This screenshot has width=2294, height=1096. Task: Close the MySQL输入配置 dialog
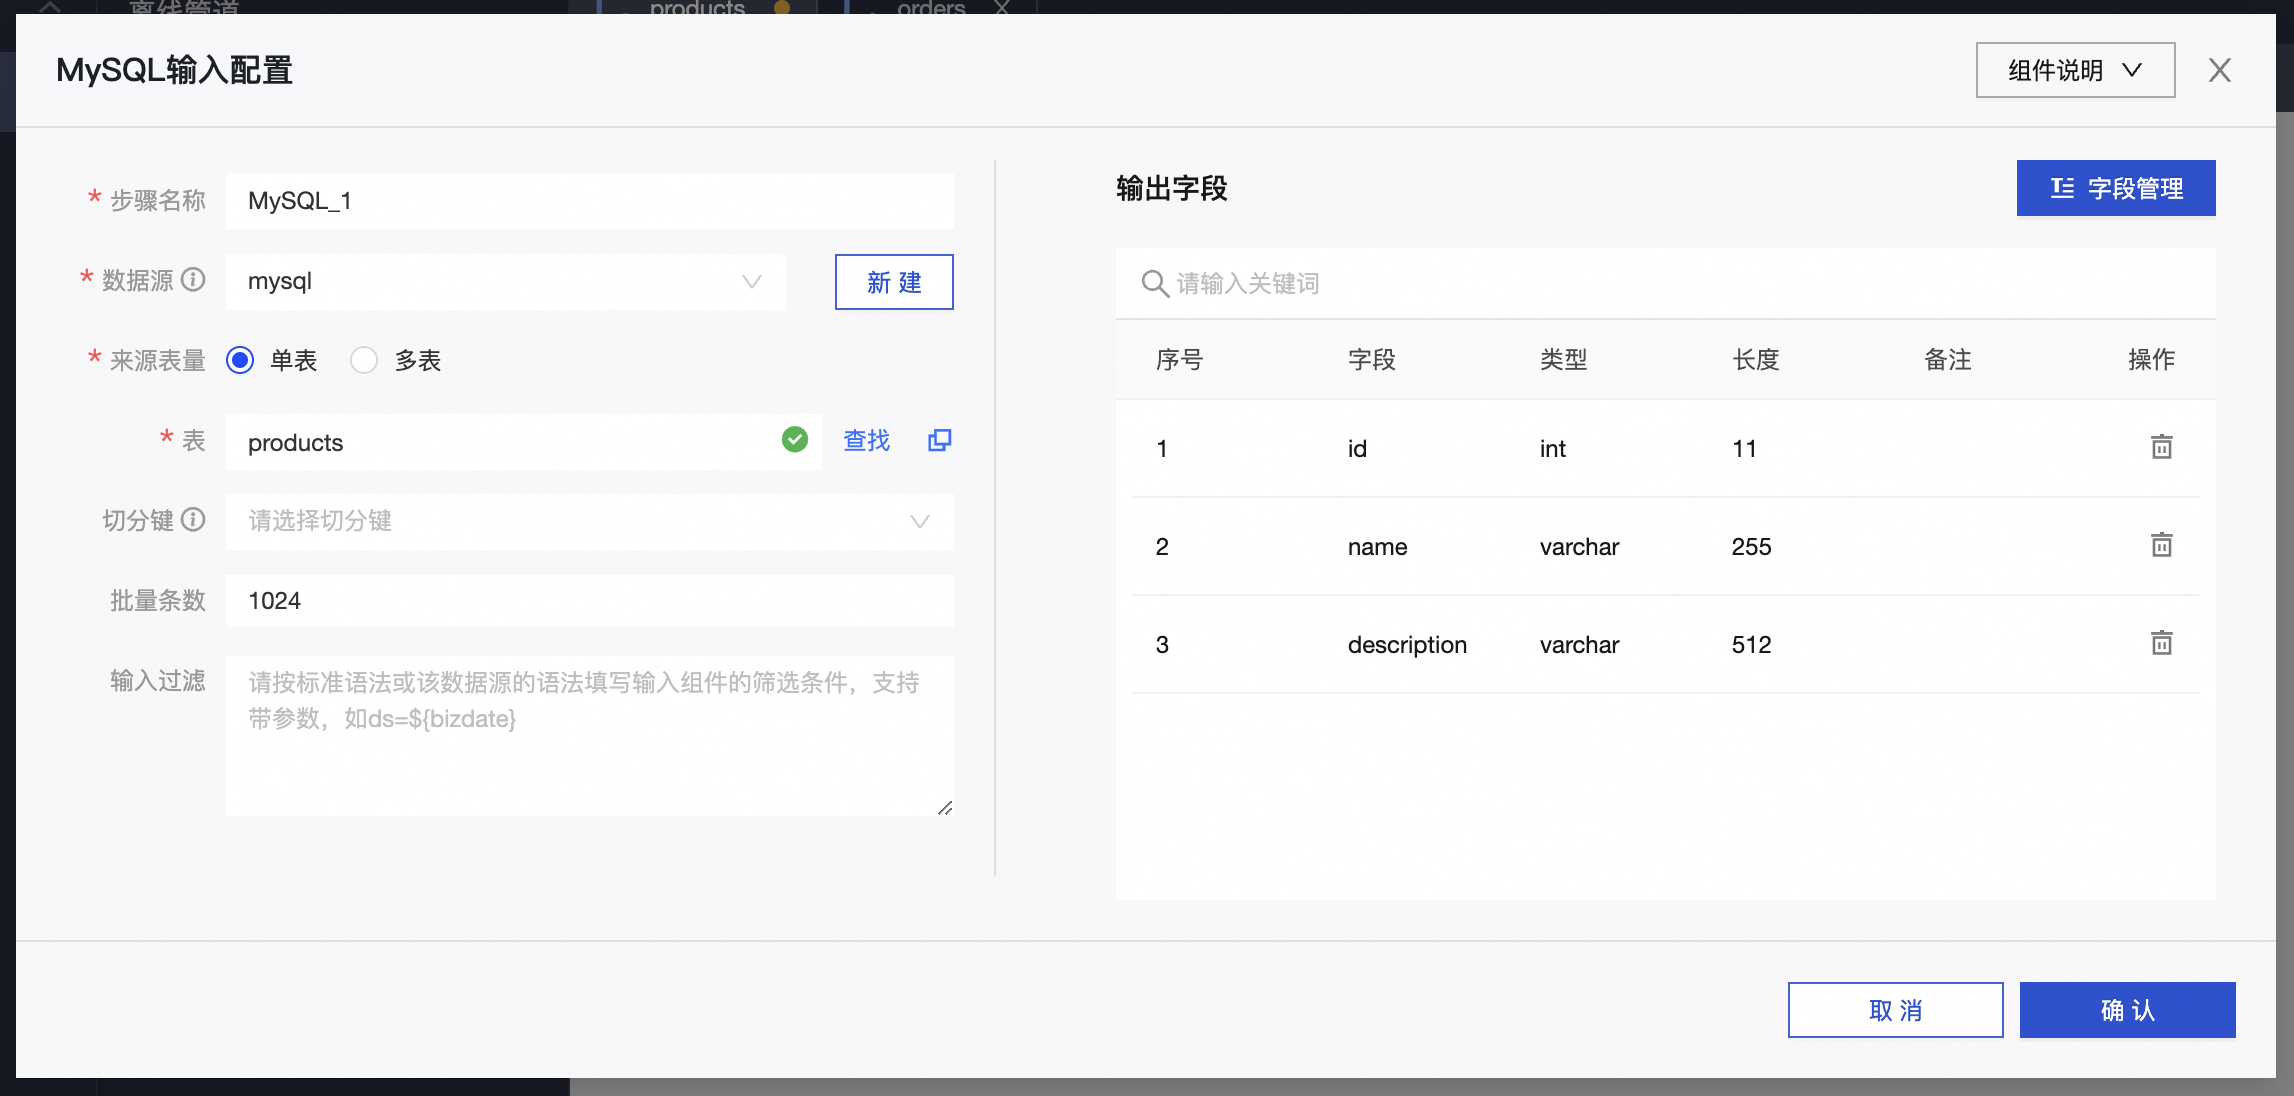coord(2219,70)
